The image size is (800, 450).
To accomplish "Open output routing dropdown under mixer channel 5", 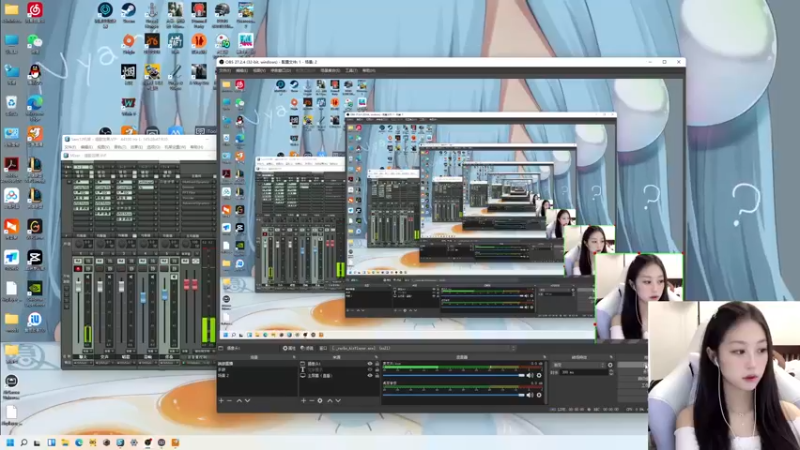I will tap(169, 363).
